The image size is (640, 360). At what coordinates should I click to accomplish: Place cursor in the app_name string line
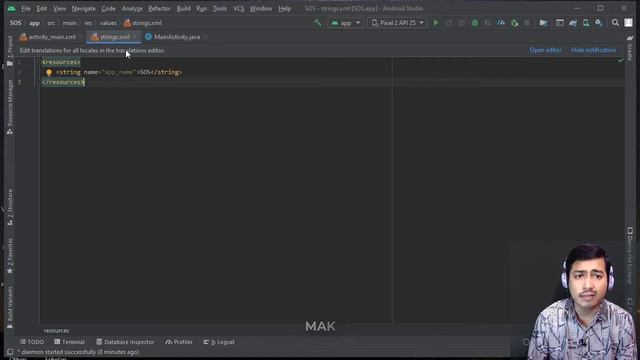119,72
